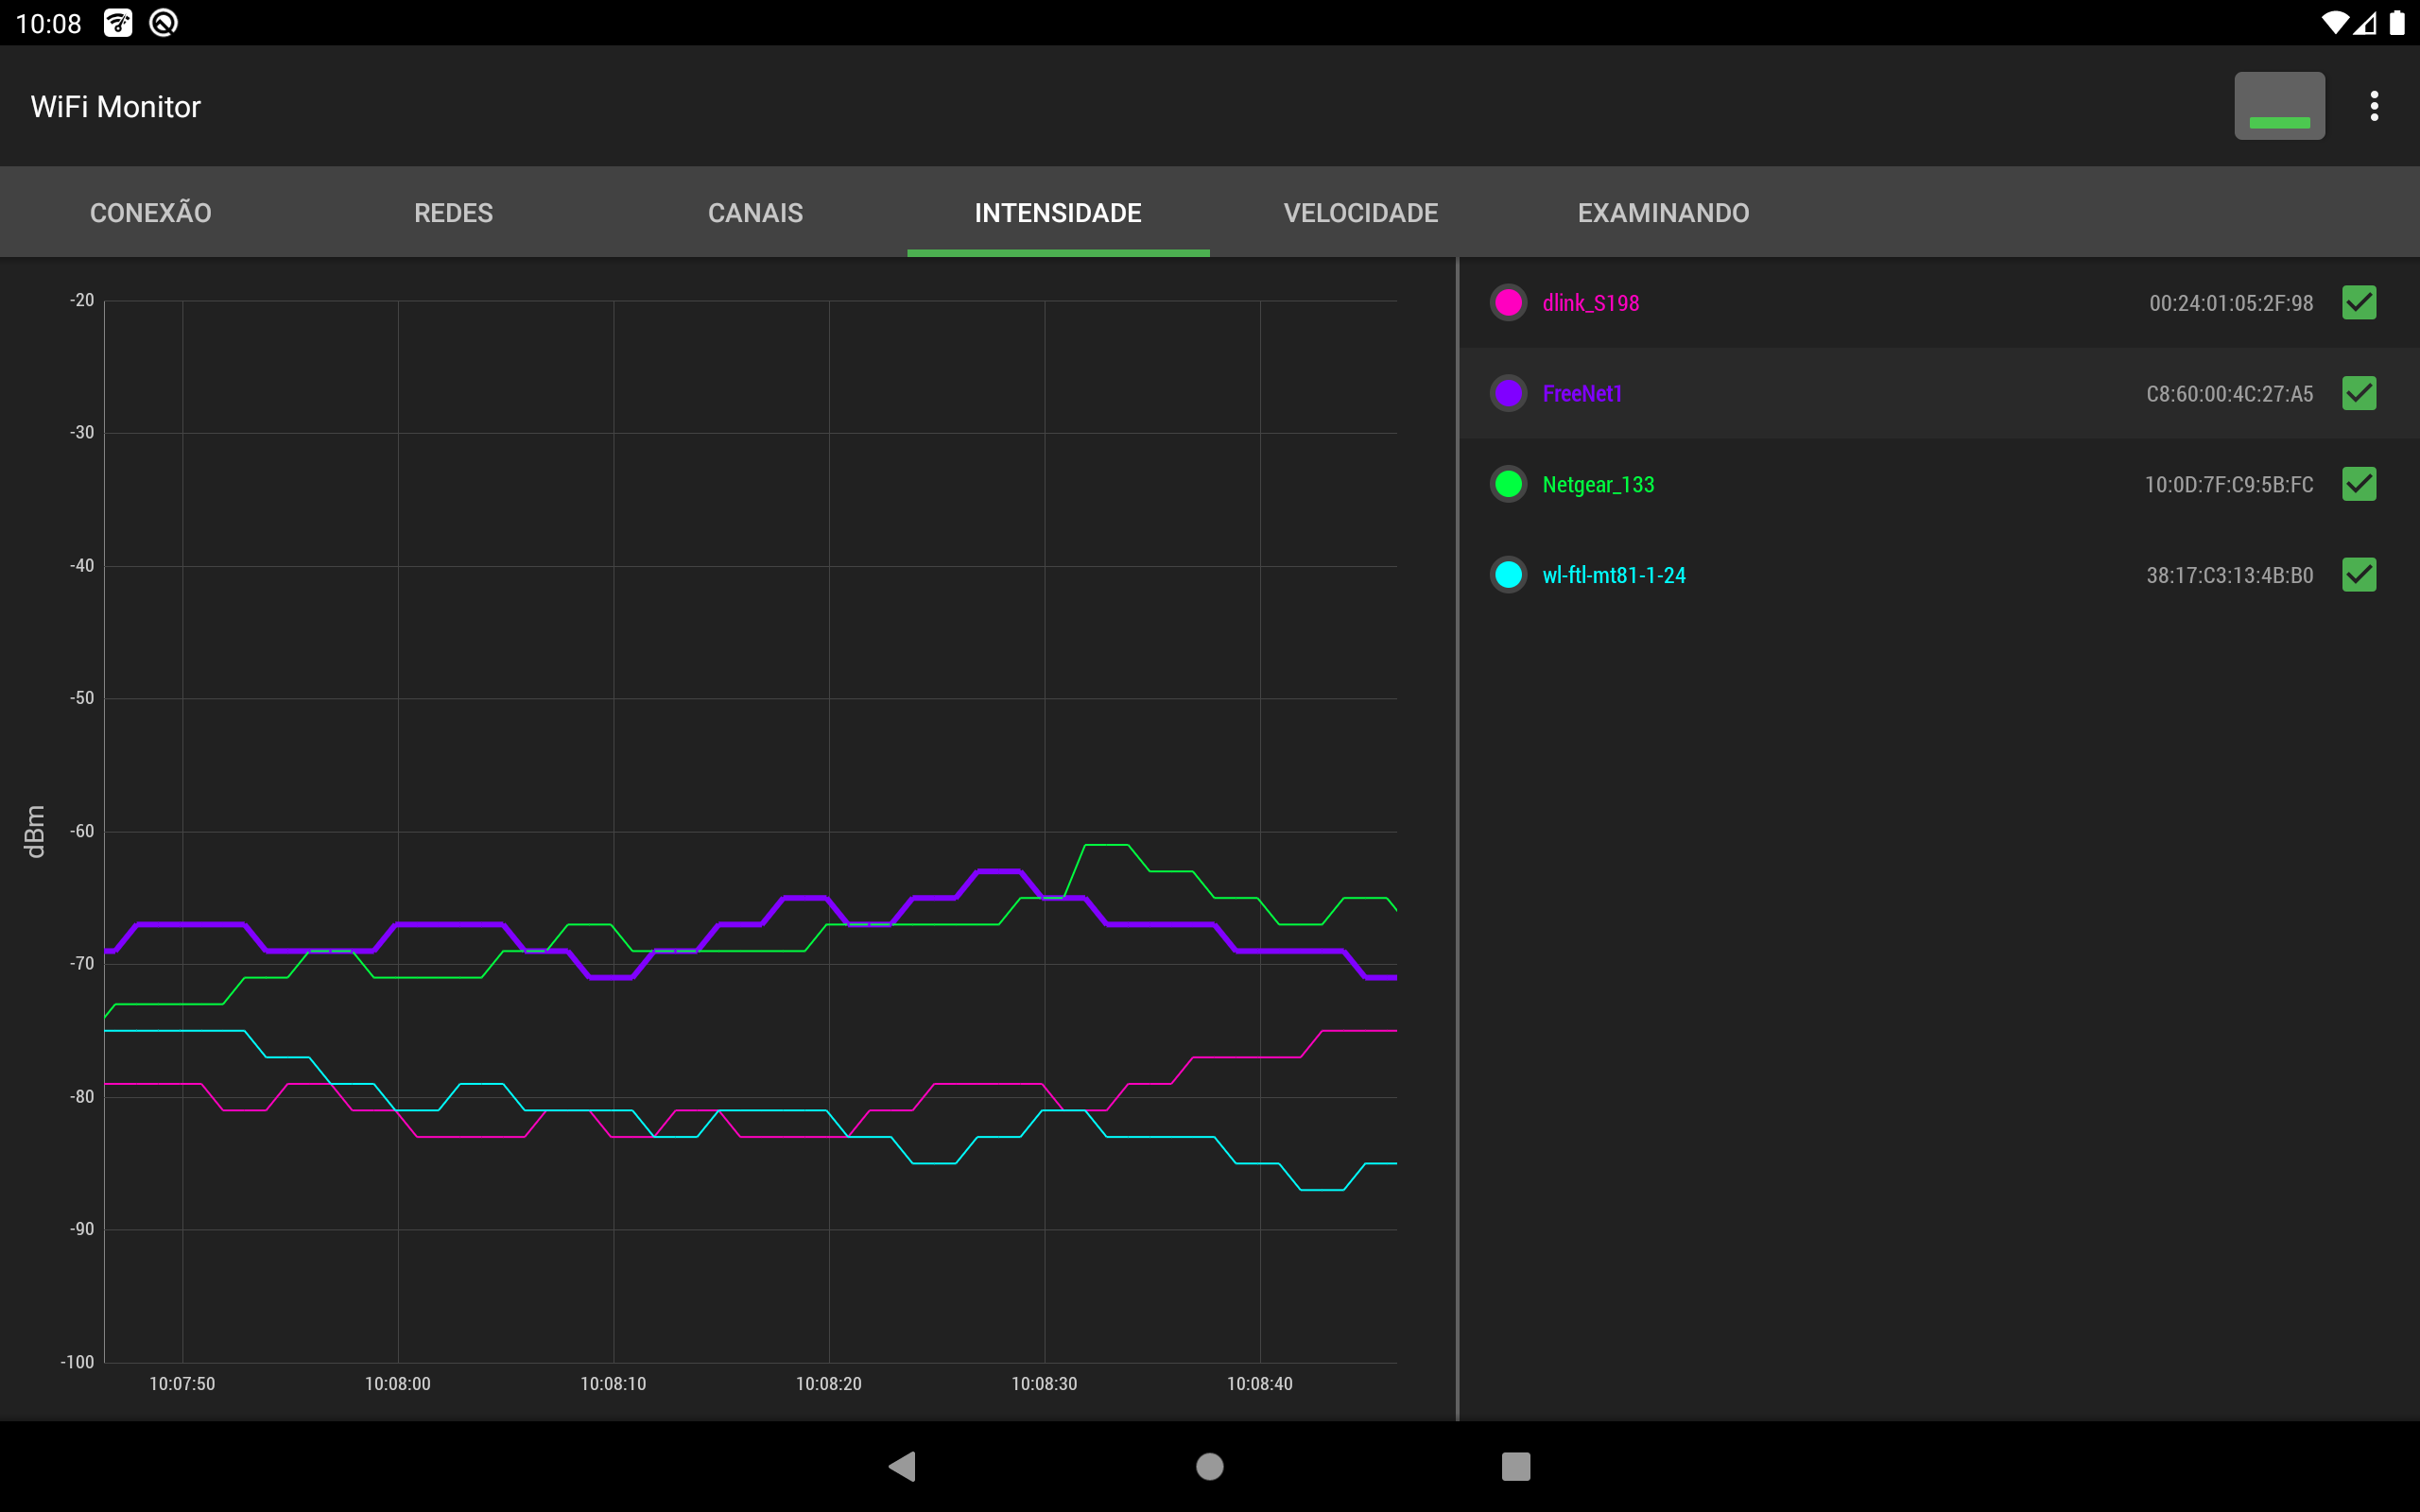Select the INTENSIDADE tab

1058,212
